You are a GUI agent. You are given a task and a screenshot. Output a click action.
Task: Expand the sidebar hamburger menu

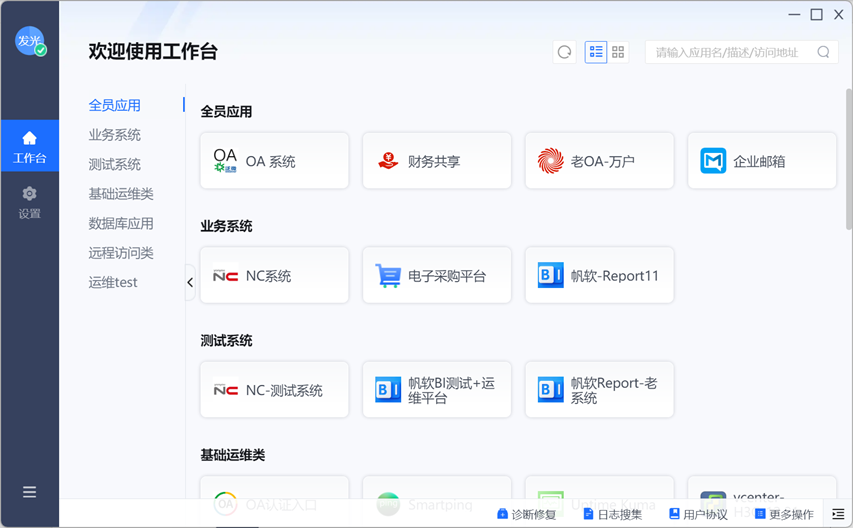[29, 492]
